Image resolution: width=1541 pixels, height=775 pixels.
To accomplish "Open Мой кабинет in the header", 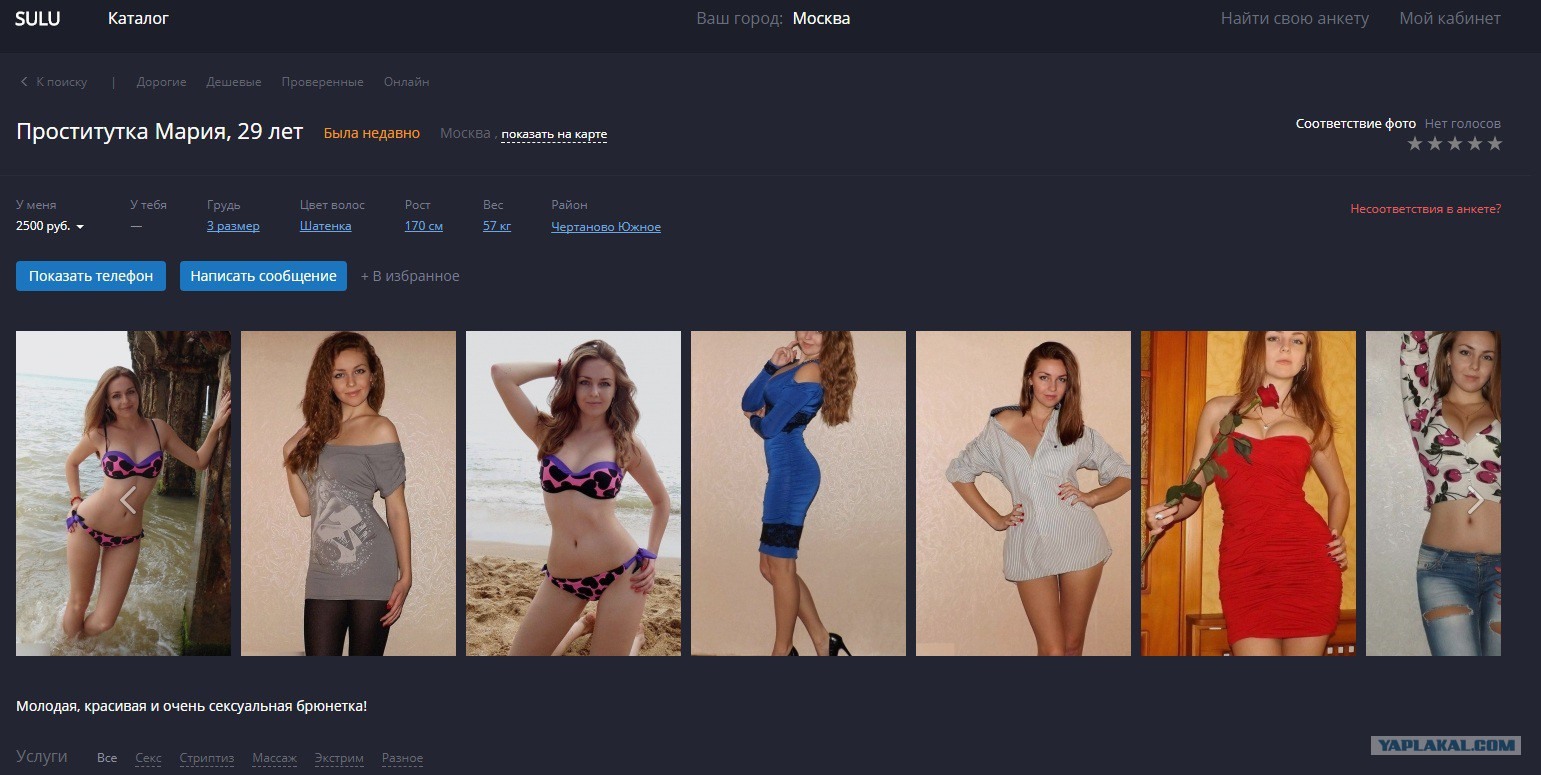I will 1449,18.
